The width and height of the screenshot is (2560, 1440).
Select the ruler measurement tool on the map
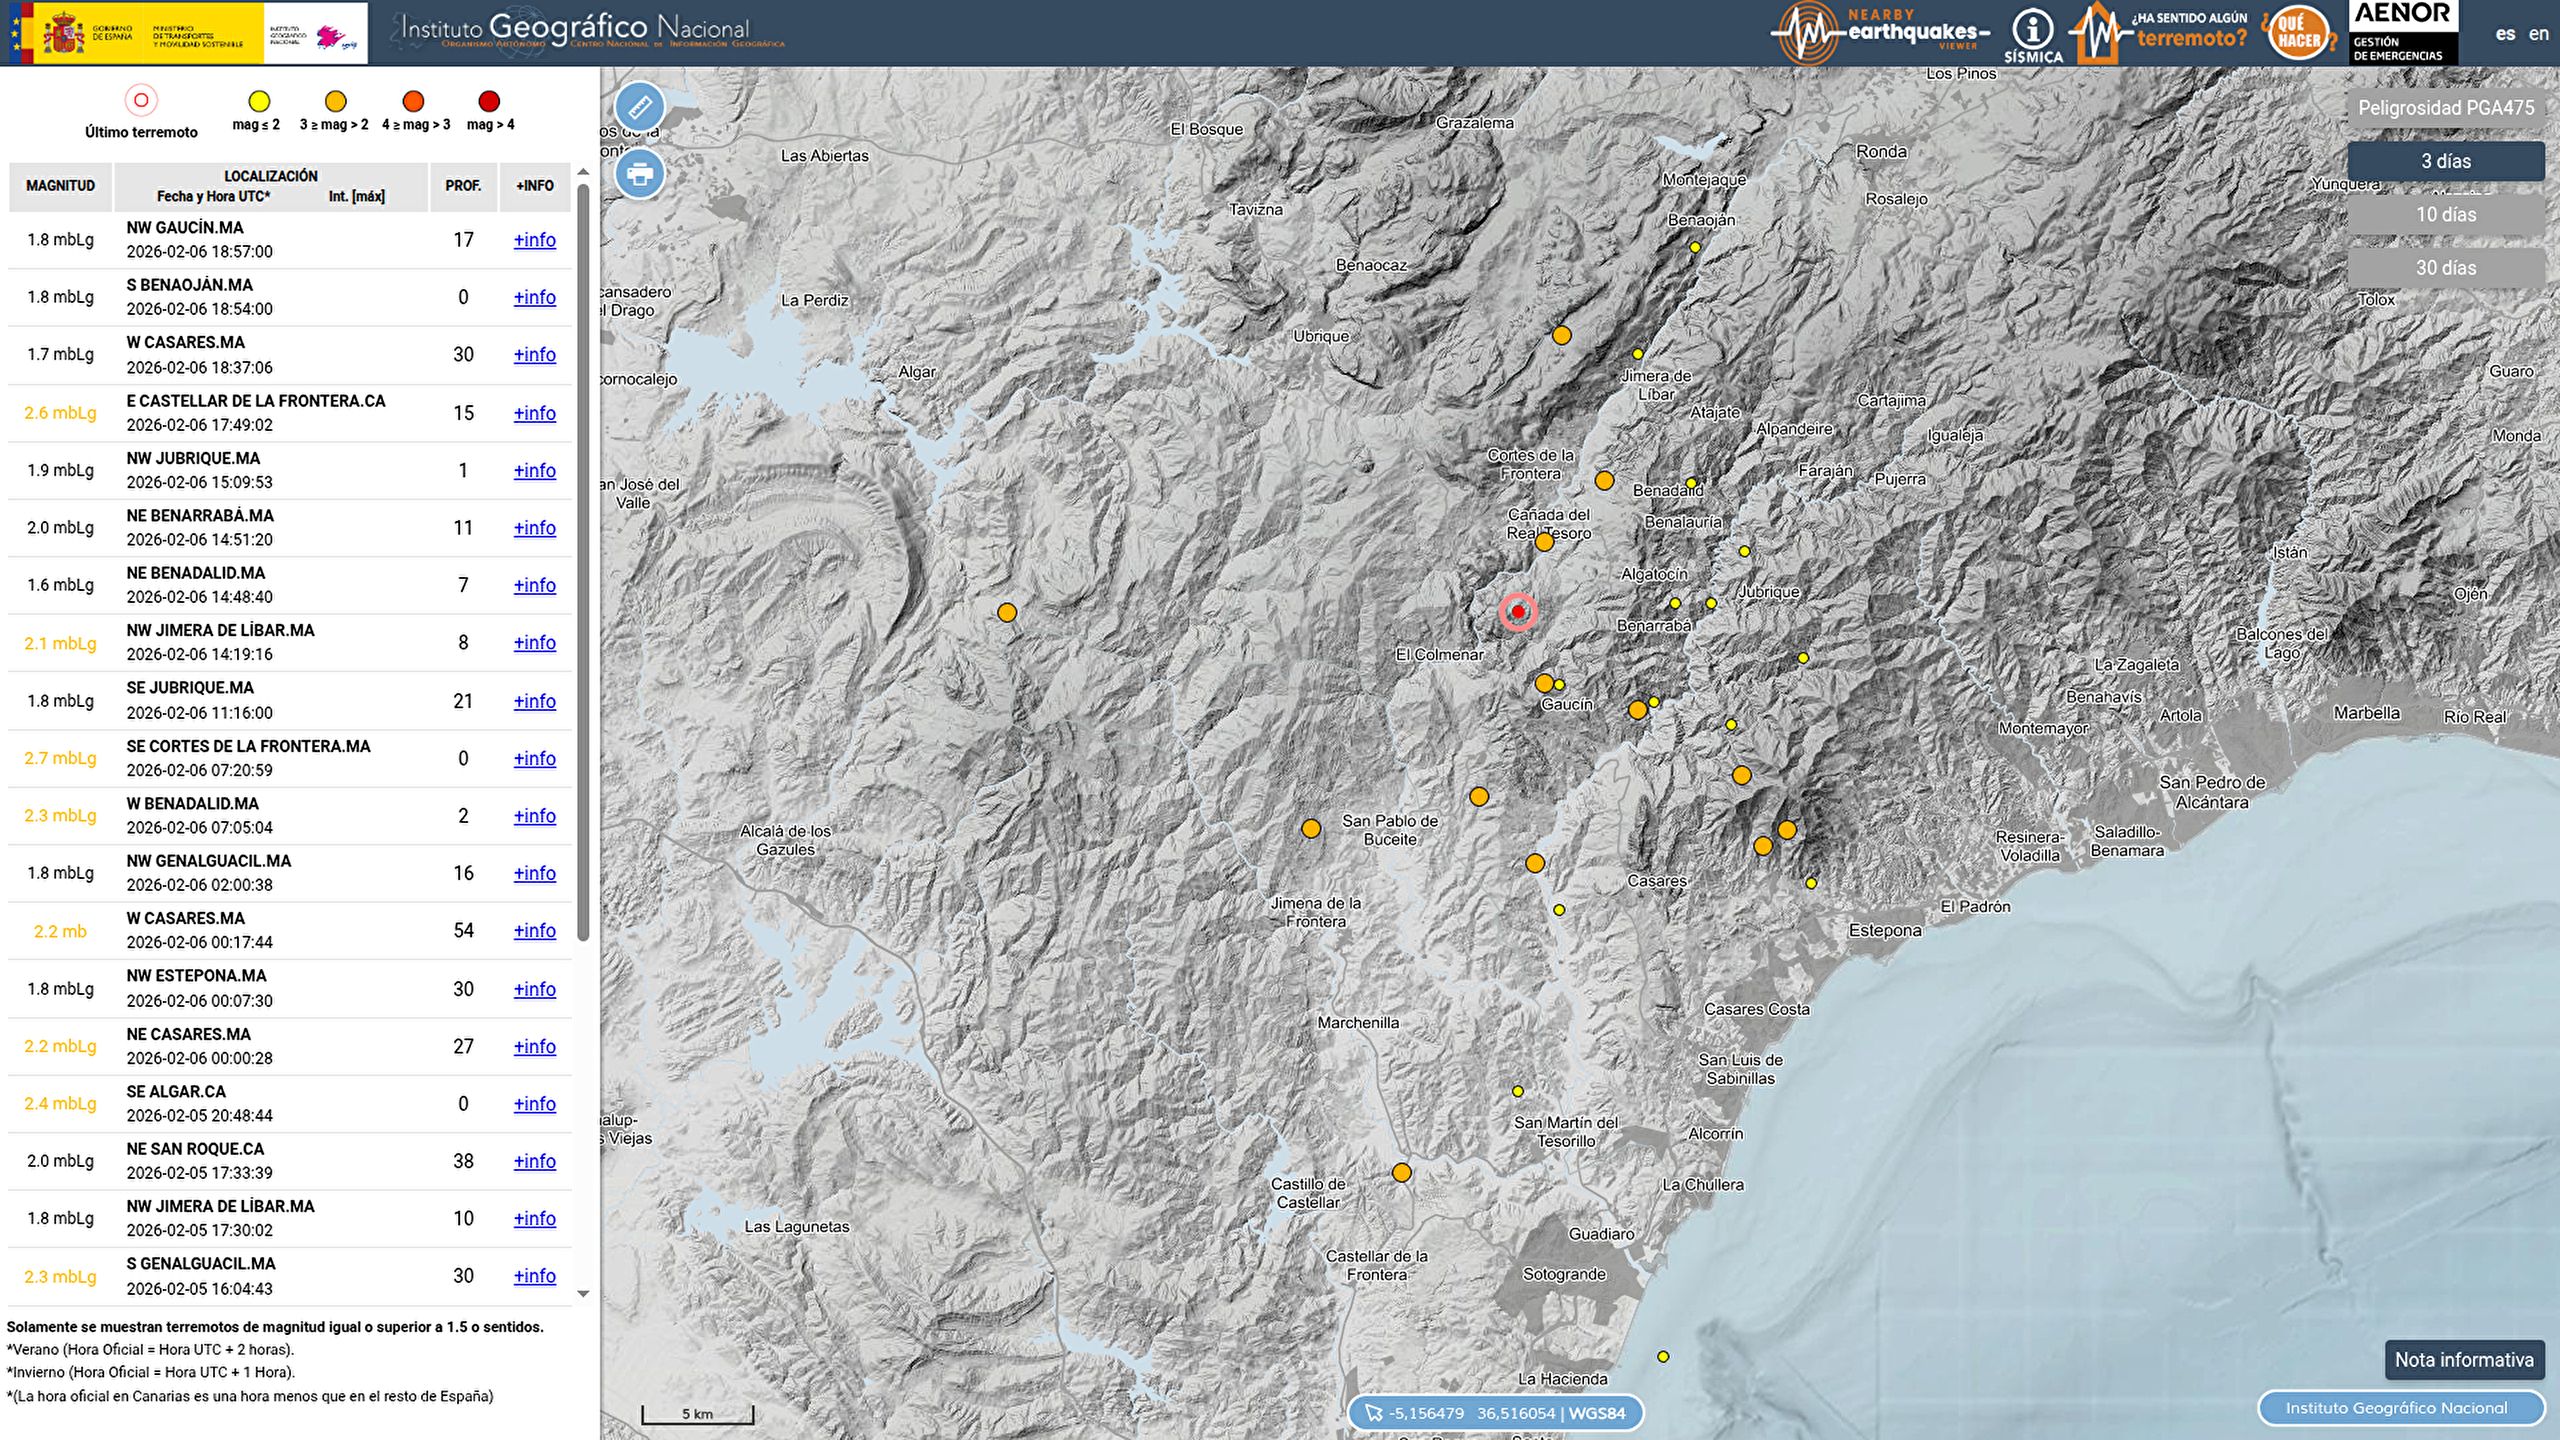[x=639, y=106]
